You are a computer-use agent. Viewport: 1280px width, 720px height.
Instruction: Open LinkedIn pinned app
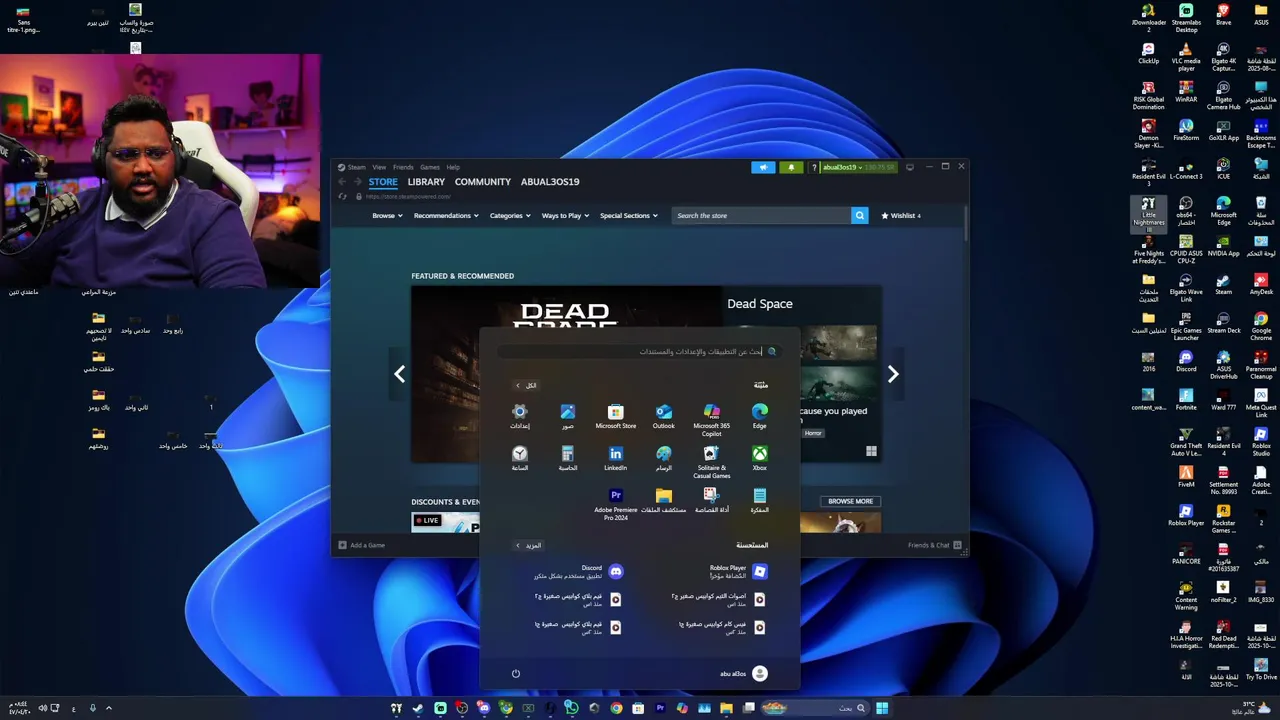[616, 459]
